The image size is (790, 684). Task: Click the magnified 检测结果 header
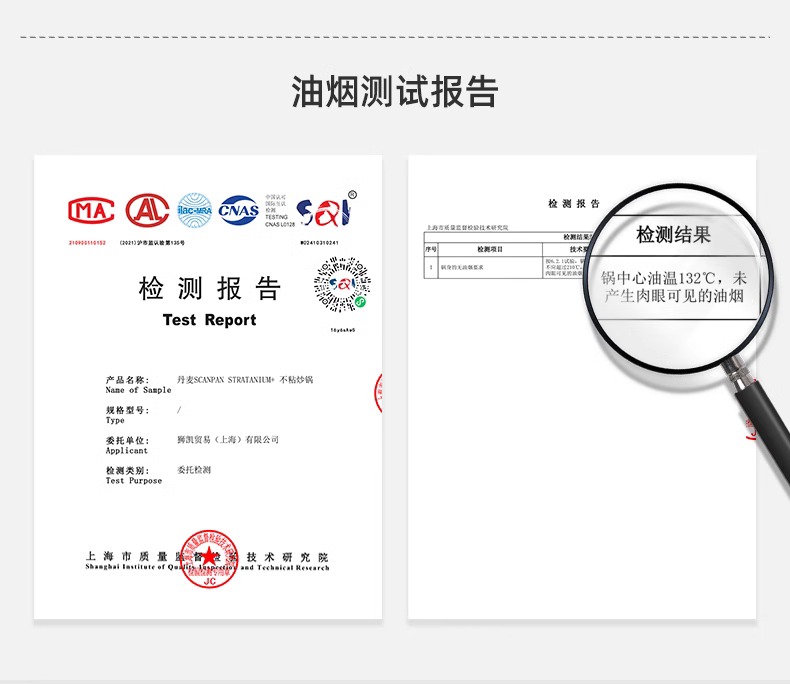point(674,235)
